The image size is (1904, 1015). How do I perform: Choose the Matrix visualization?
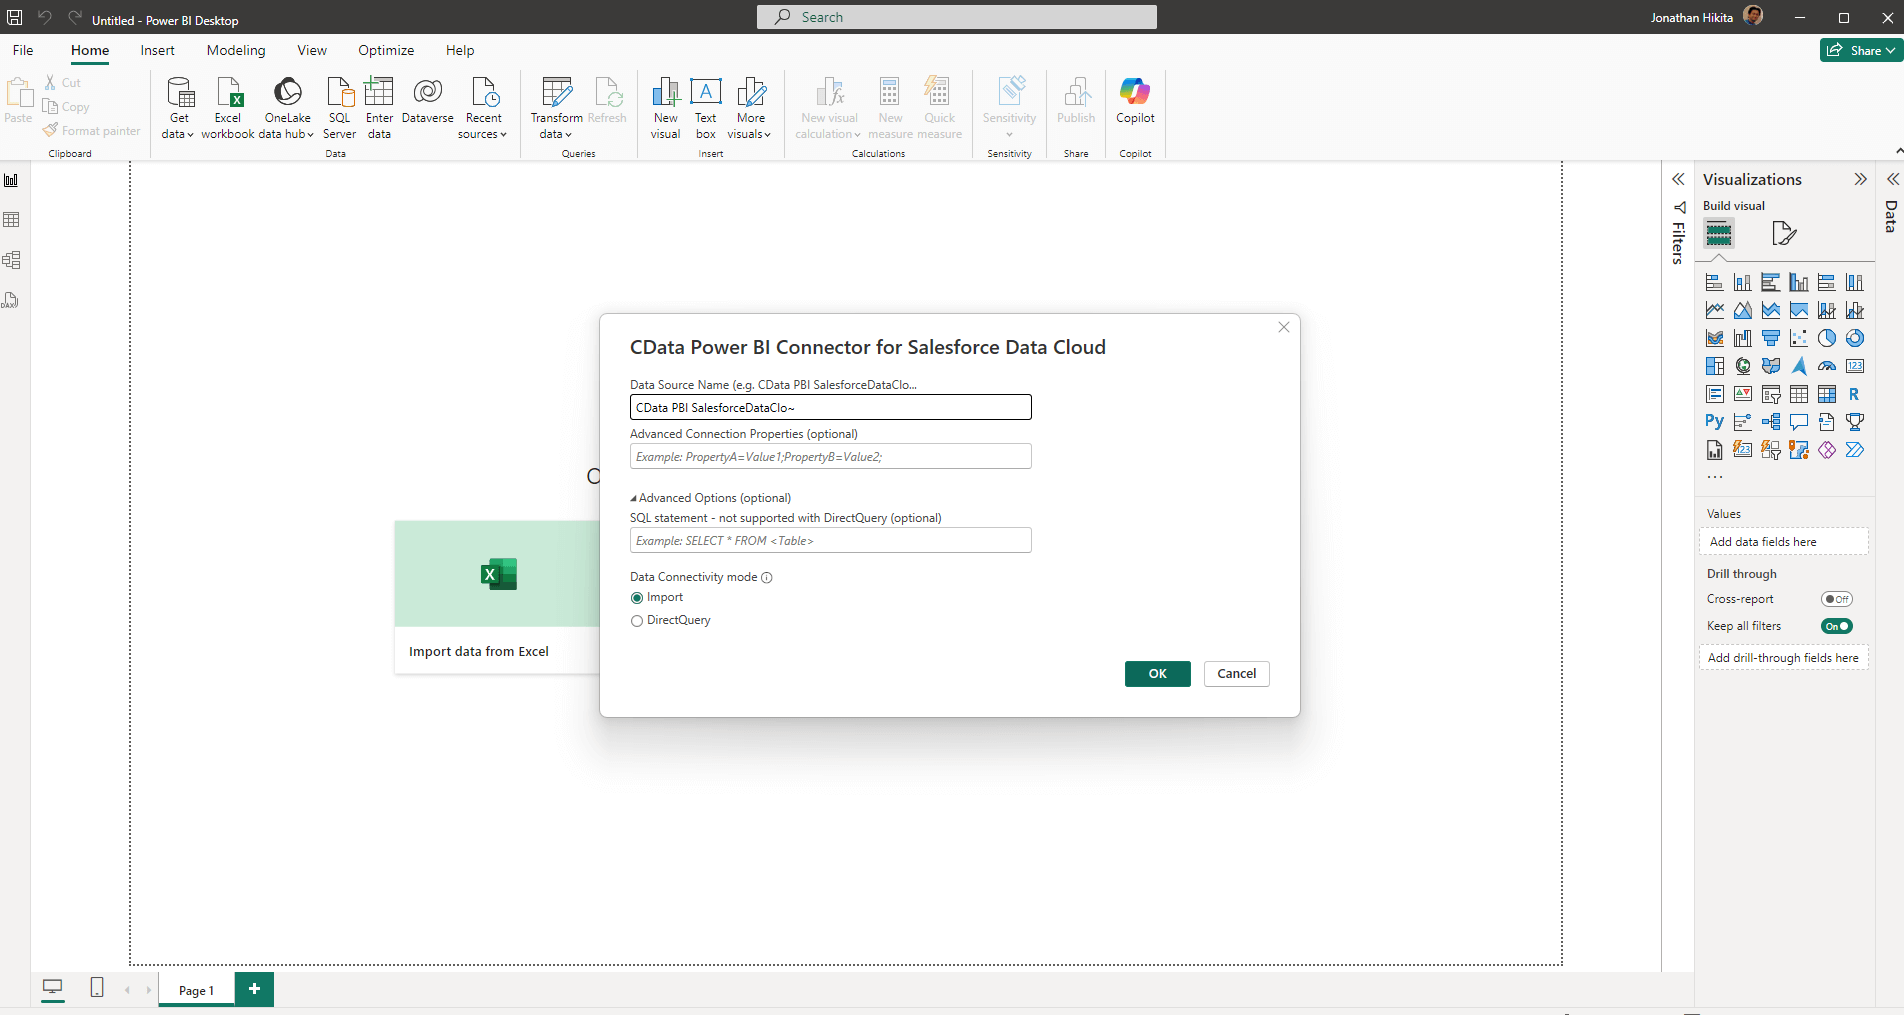click(1827, 394)
